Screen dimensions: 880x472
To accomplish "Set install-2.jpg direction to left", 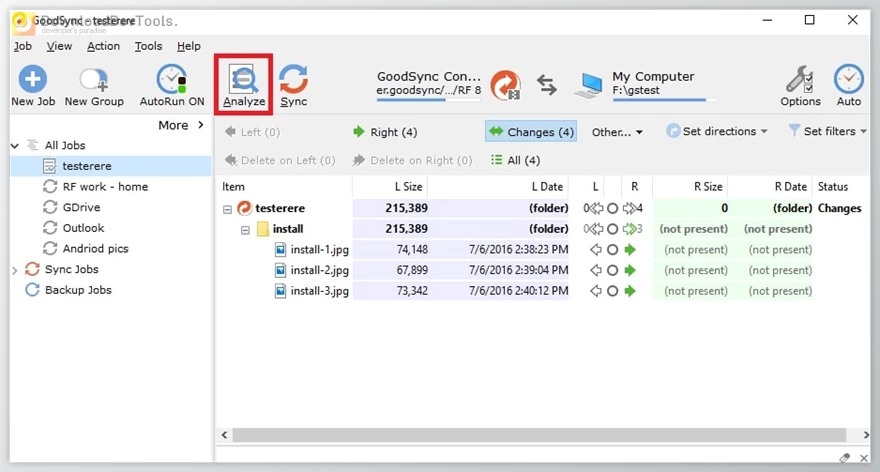I will pos(595,271).
